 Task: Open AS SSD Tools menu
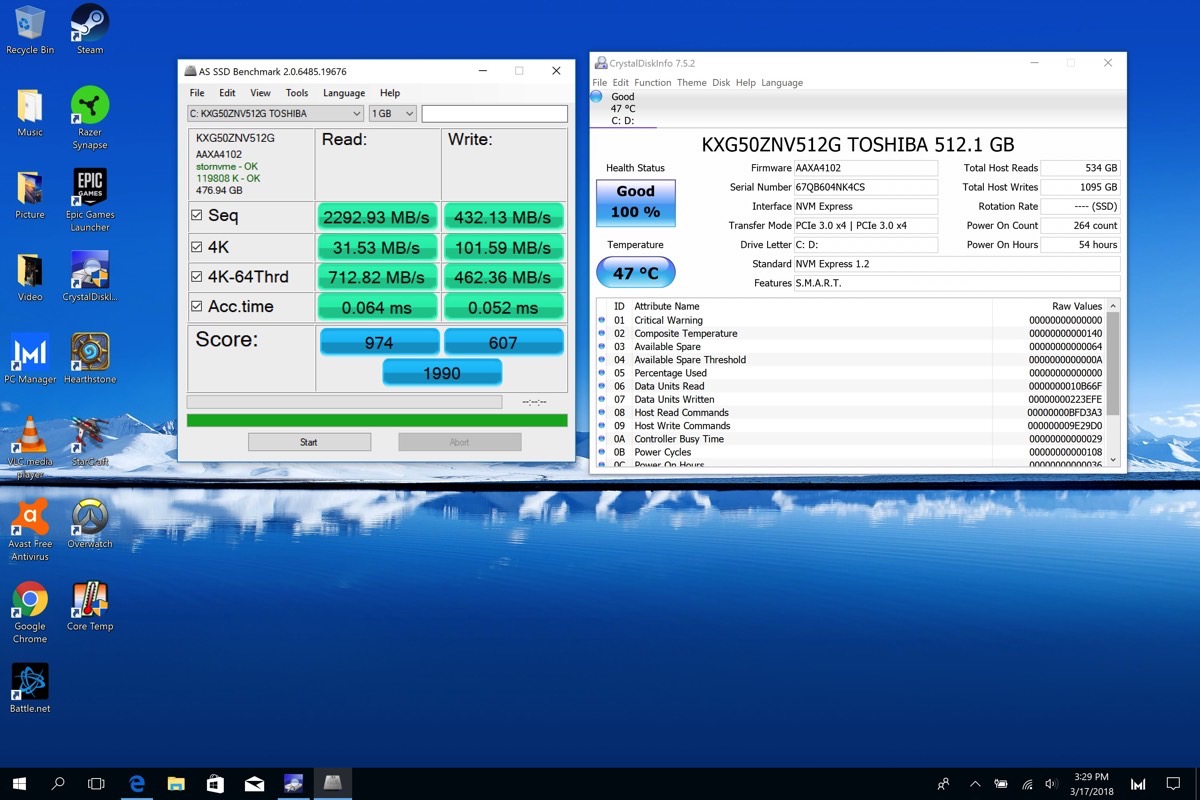coord(297,93)
